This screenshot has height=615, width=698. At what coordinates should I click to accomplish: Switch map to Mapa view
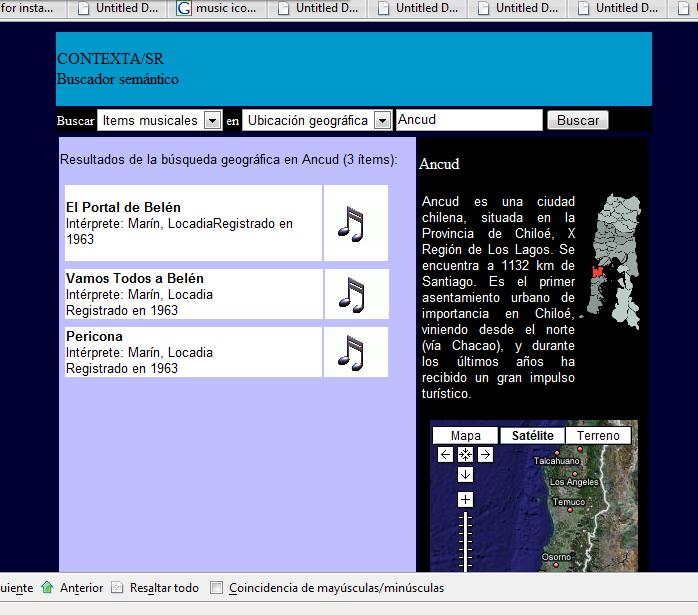pyautogui.click(x=465, y=435)
